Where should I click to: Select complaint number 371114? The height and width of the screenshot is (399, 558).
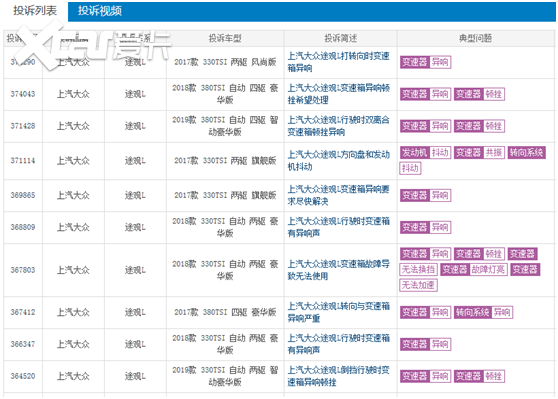[23, 161]
